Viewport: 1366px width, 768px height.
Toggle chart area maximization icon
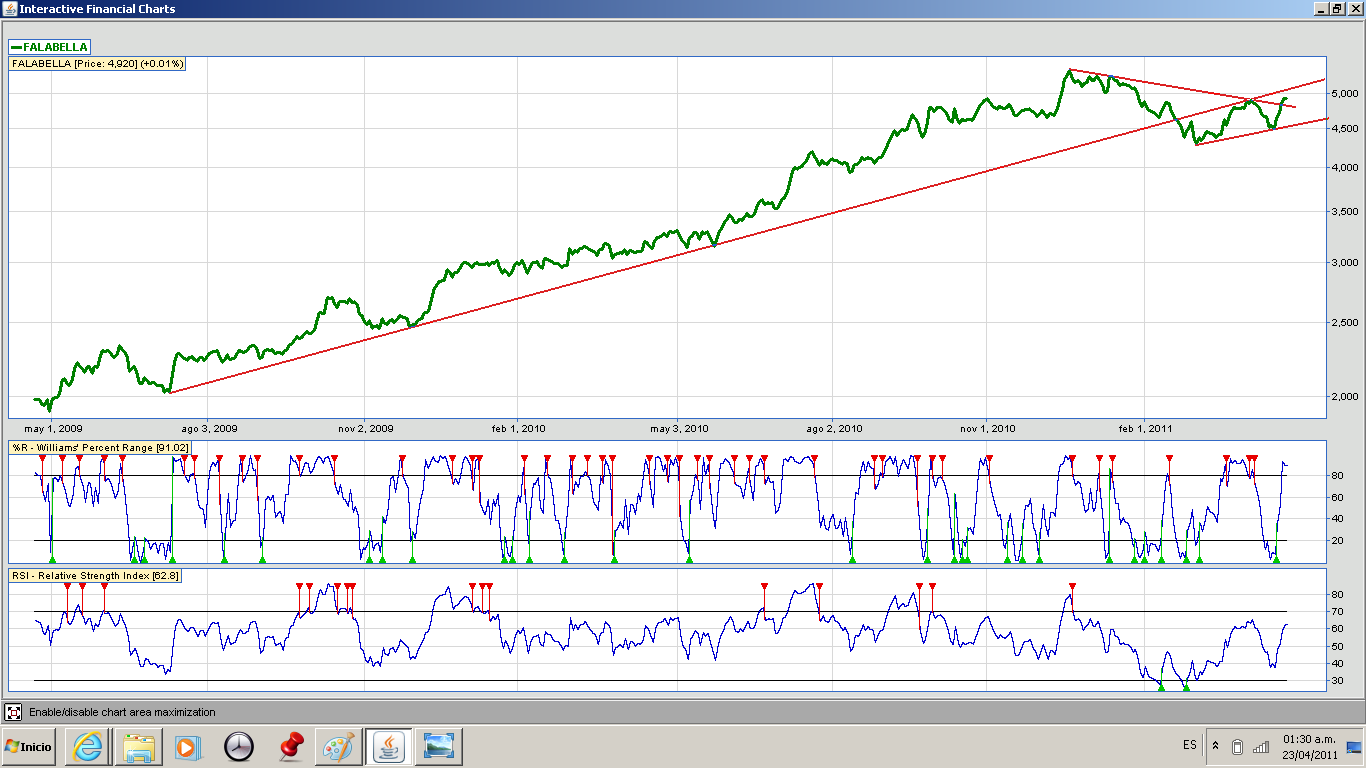tap(13, 712)
